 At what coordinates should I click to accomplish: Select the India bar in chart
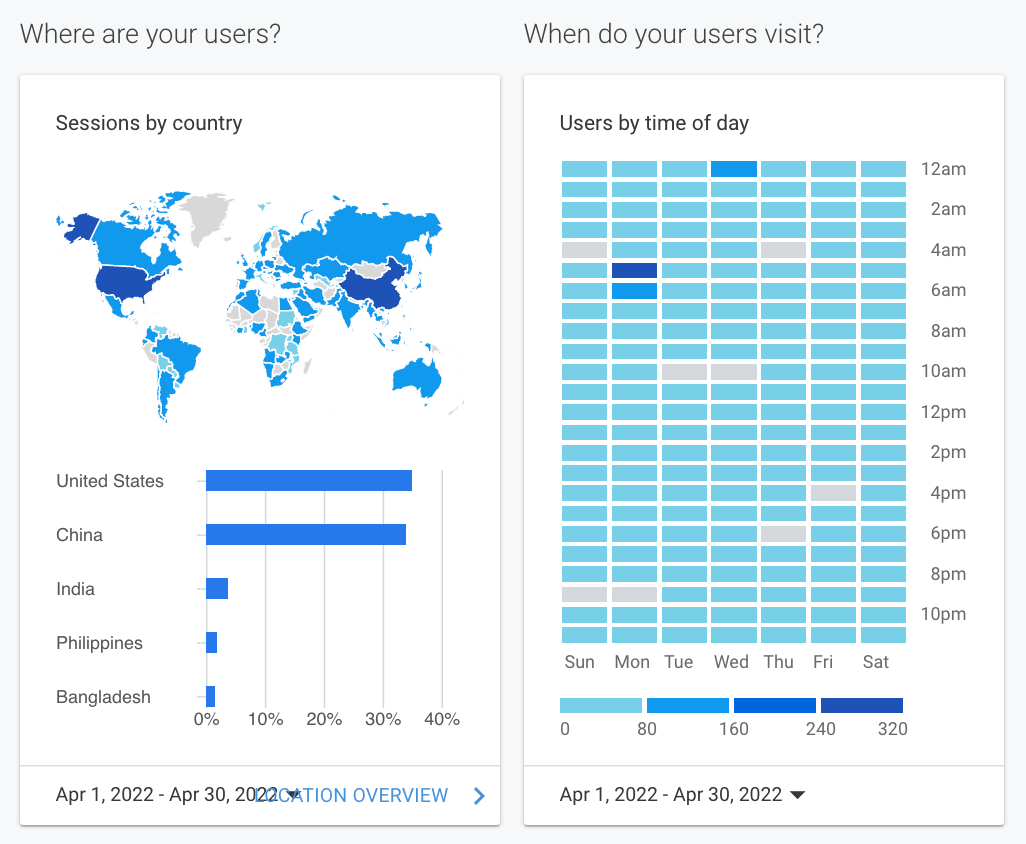click(x=217, y=589)
